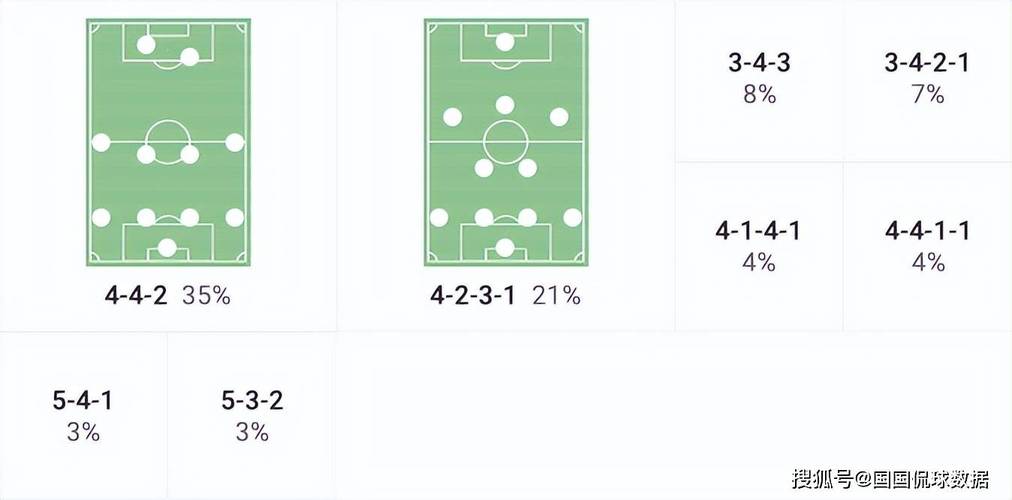Click the right winger dot in 4-4-2 midfield
The width and height of the screenshot is (1012, 500).
(235, 143)
